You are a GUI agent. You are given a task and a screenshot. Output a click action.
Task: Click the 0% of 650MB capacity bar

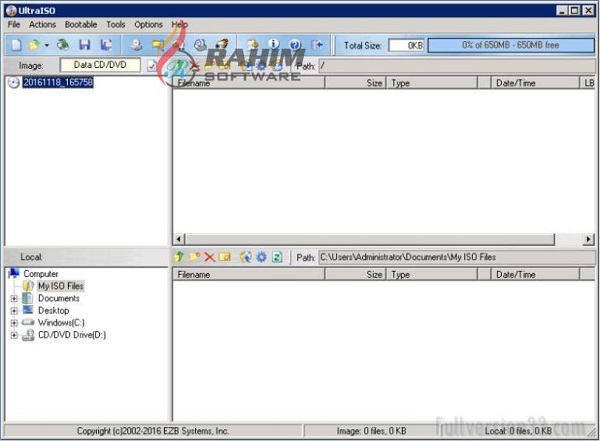pos(511,45)
